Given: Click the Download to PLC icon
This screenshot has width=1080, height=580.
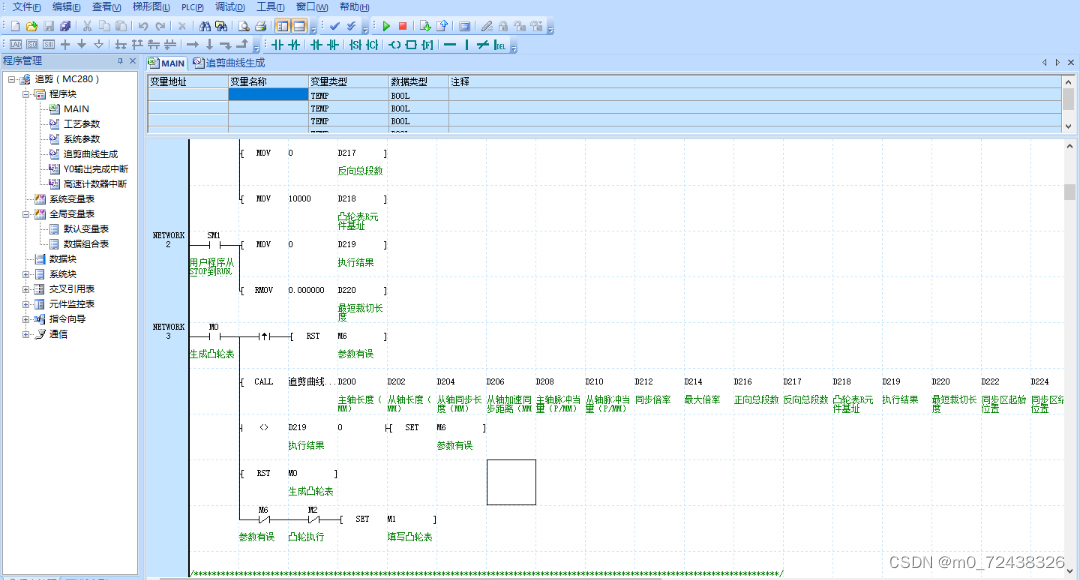Looking at the screenshot, I should tap(425, 26).
